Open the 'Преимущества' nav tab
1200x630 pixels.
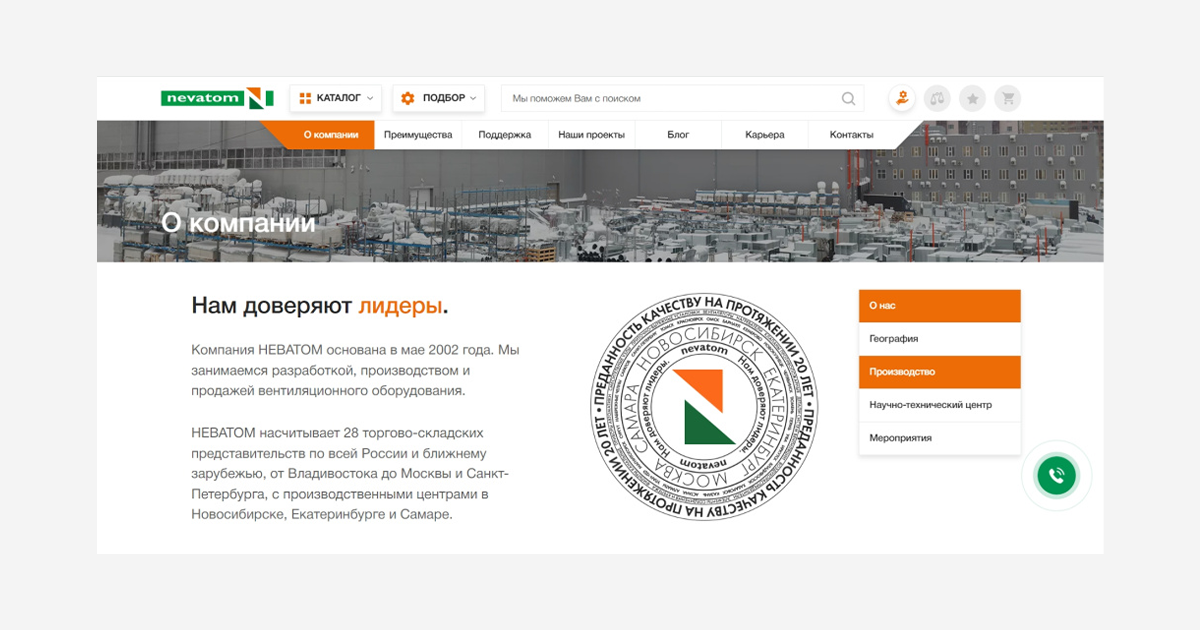click(x=418, y=135)
